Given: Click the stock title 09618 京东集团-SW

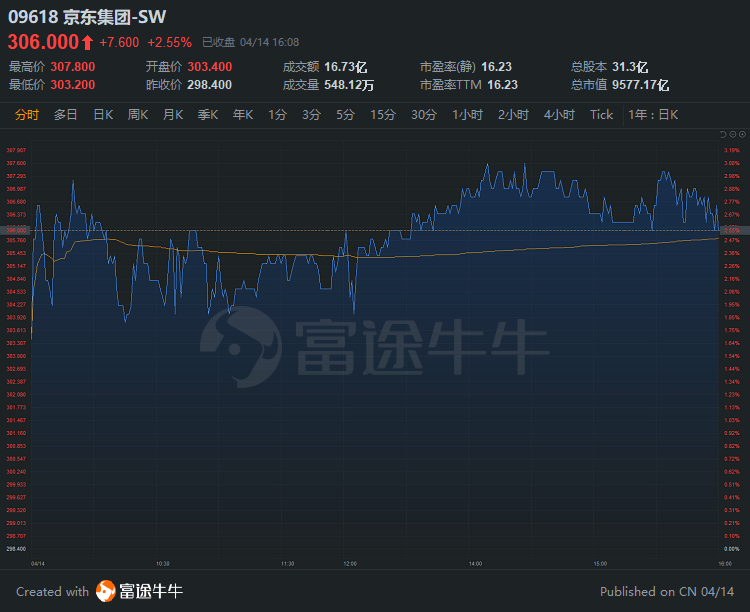Looking at the screenshot, I should pos(87,17).
